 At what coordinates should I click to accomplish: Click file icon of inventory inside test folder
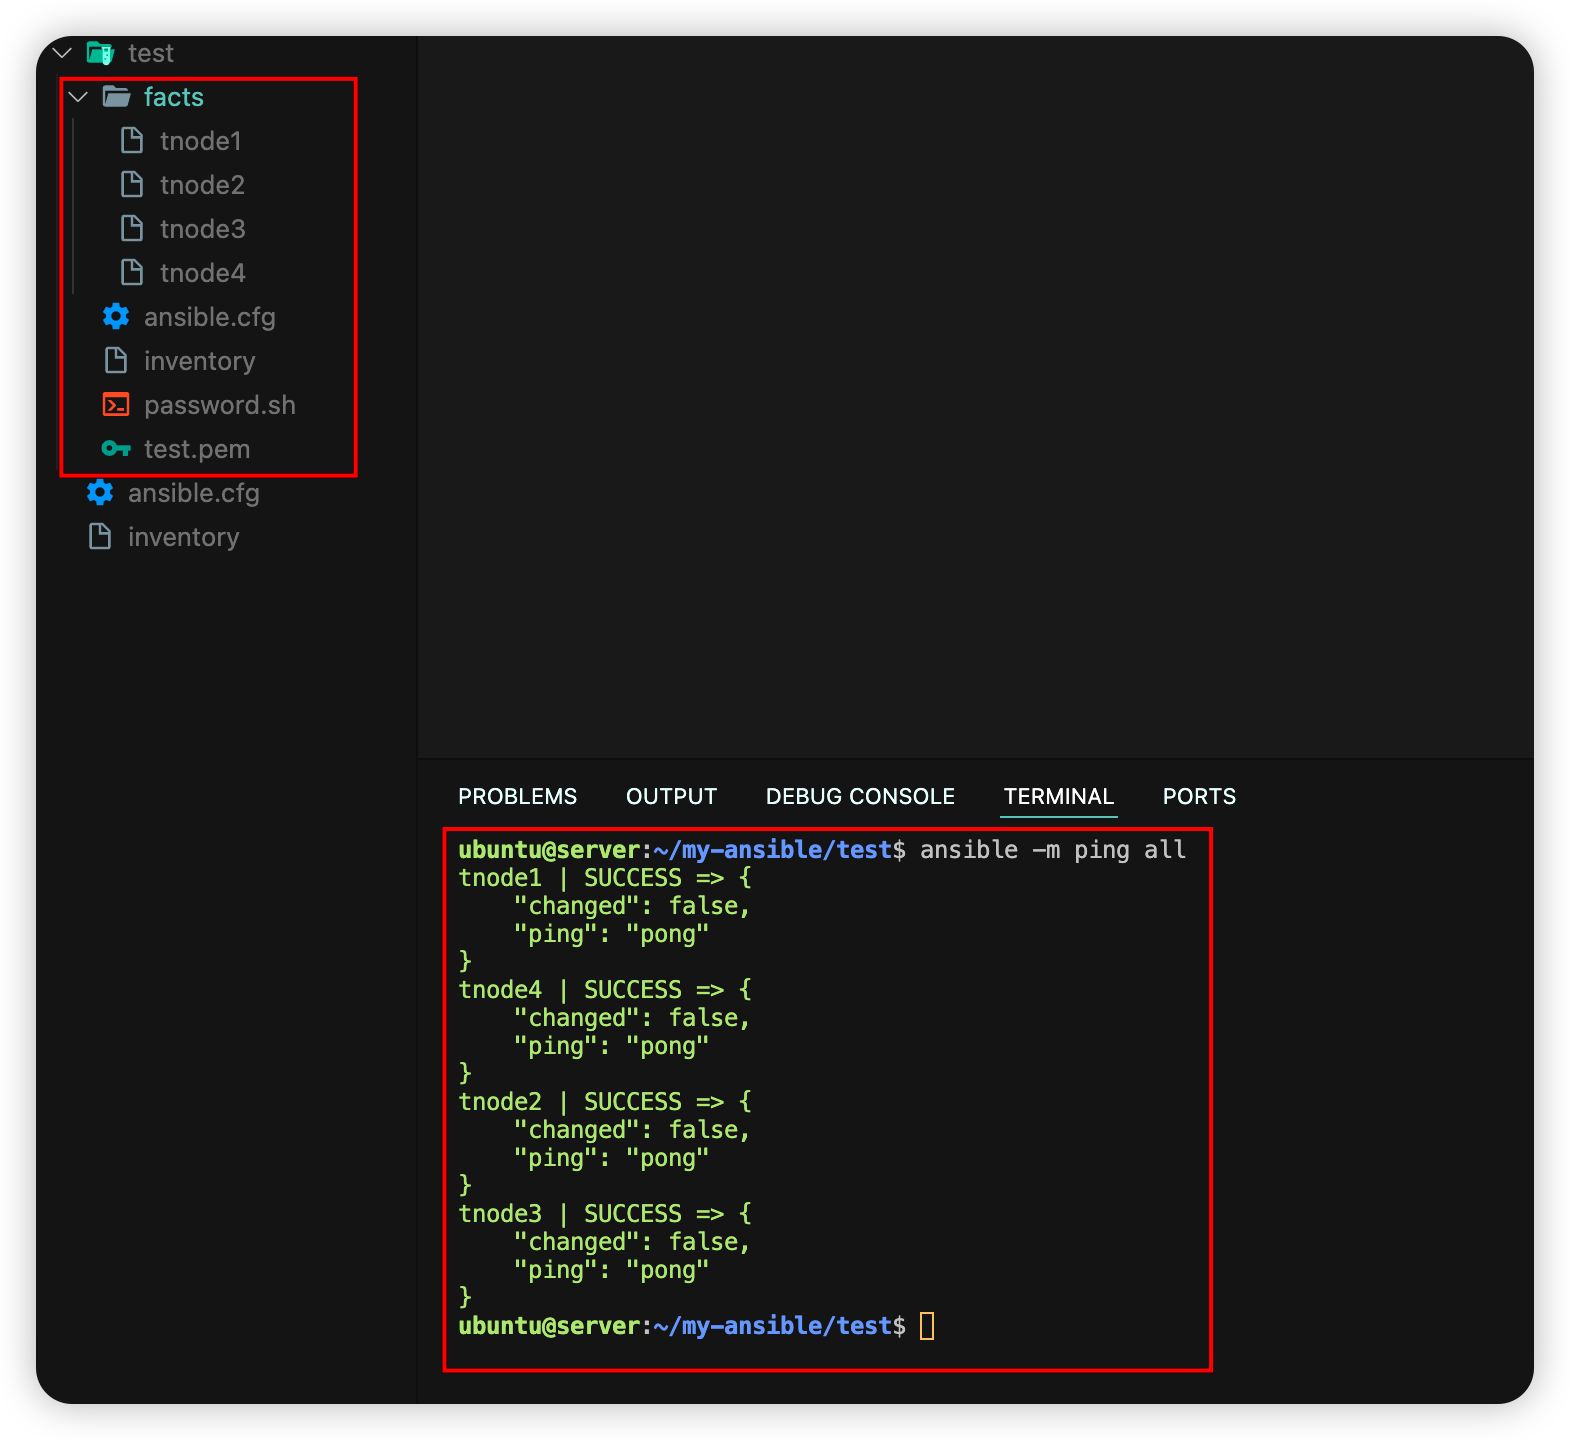click(116, 361)
